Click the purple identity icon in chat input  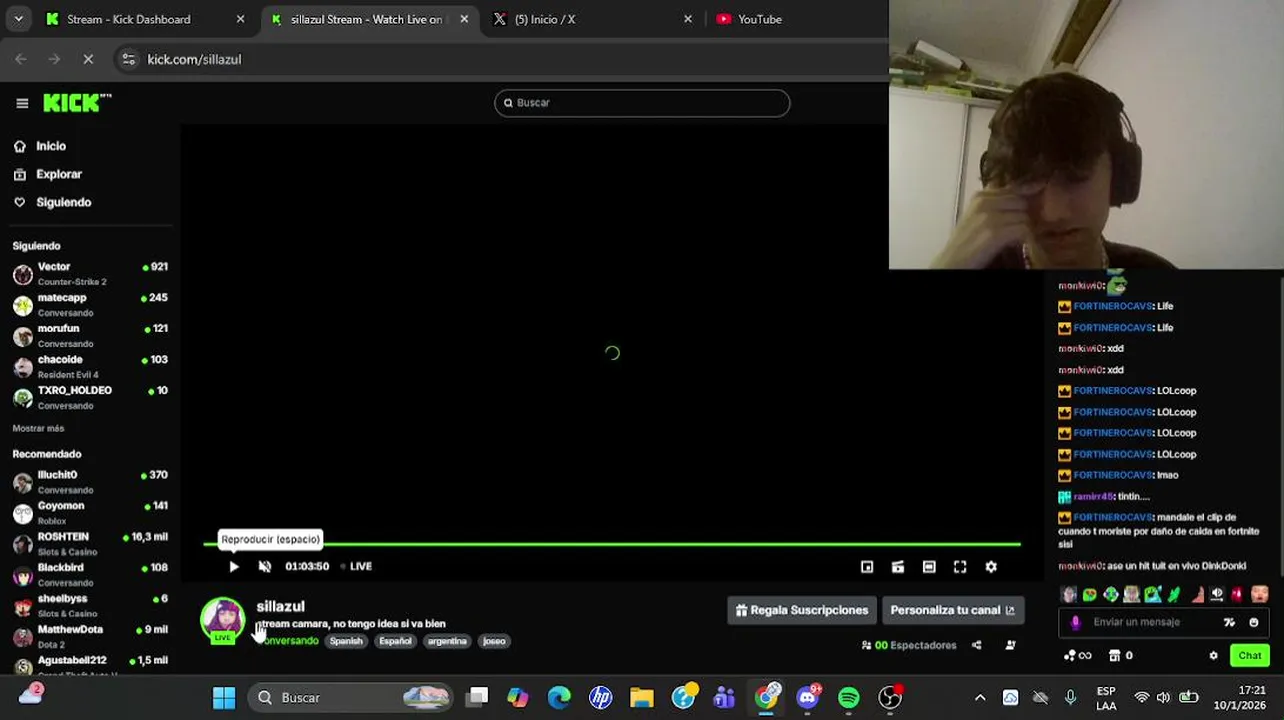(1076, 622)
